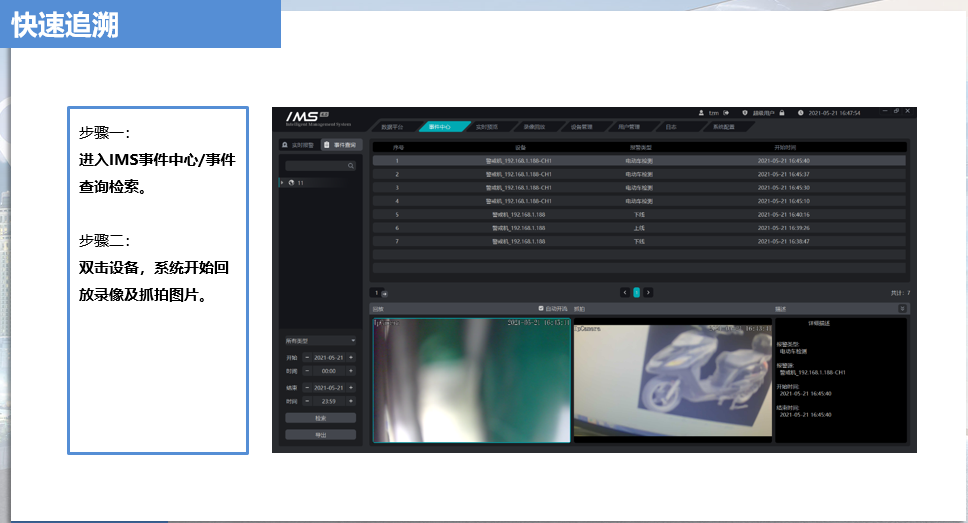This screenshot has height=523, width=968.
Task: Collapse the description panel using its arrow icon
Action: click(902, 309)
